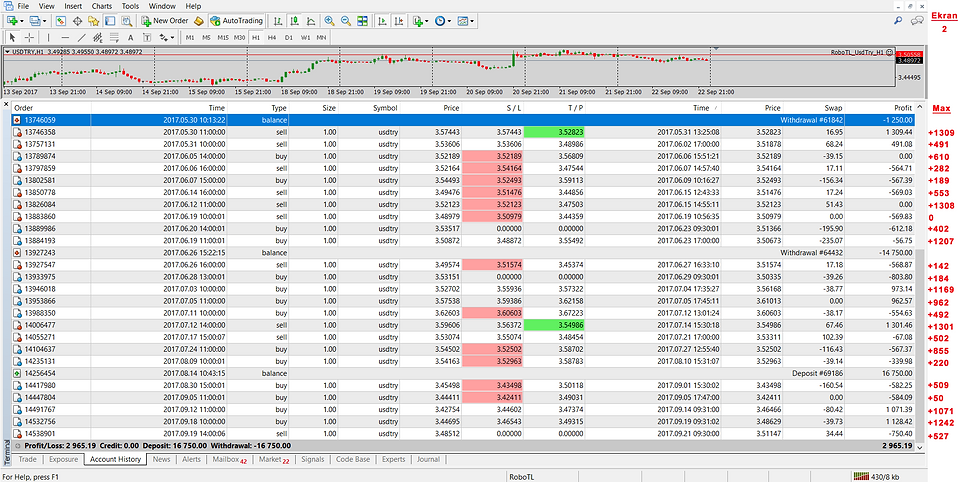Launch MetaEditor with the yellow book icon
The height and width of the screenshot is (482, 960).
coord(199,21)
